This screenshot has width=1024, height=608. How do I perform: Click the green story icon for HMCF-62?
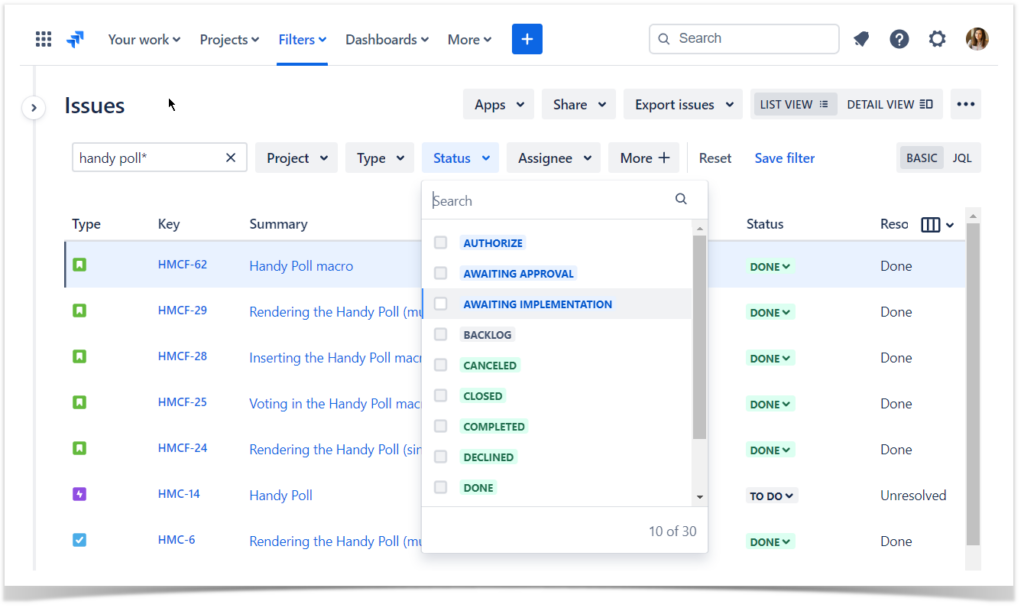(x=81, y=264)
